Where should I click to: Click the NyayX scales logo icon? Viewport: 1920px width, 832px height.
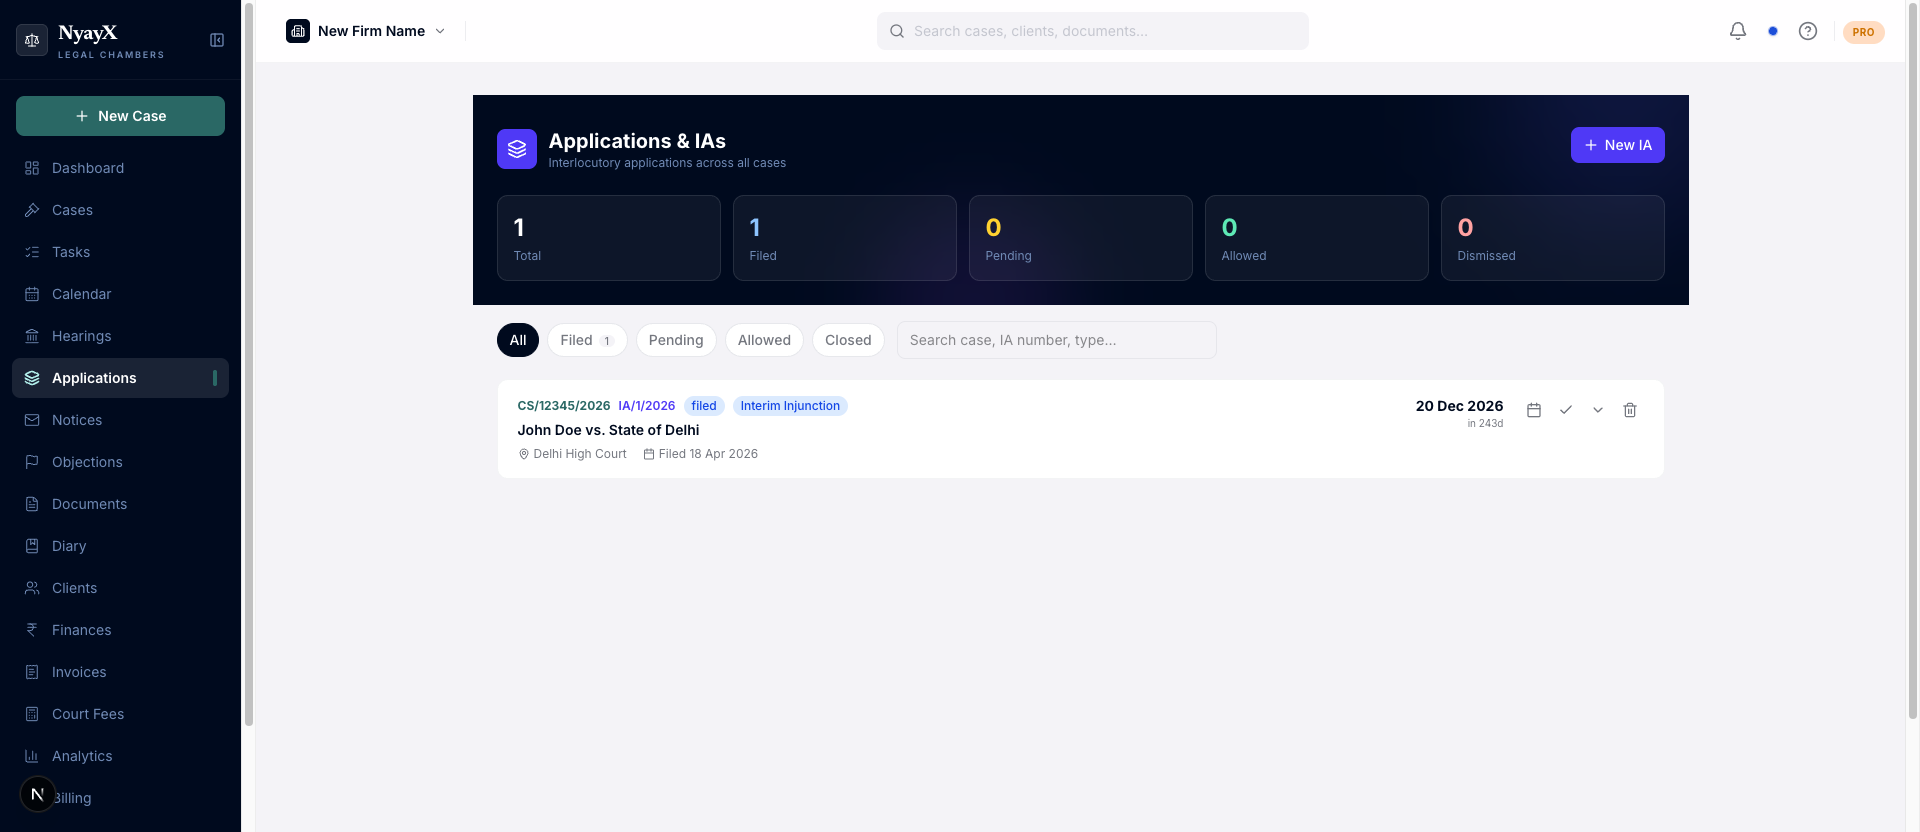pyautogui.click(x=32, y=40)
